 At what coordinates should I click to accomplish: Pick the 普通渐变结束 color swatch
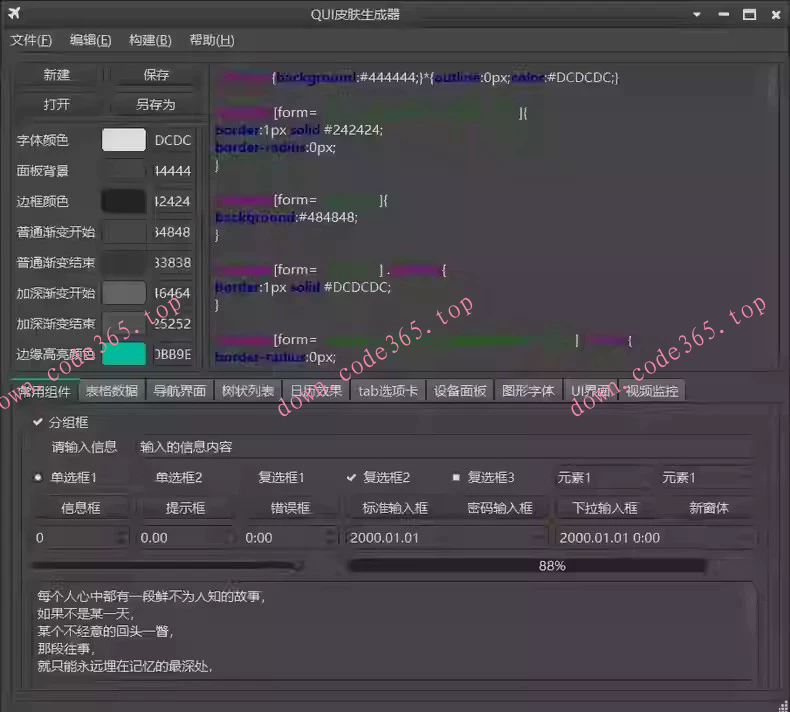click(x=124, y=263)
